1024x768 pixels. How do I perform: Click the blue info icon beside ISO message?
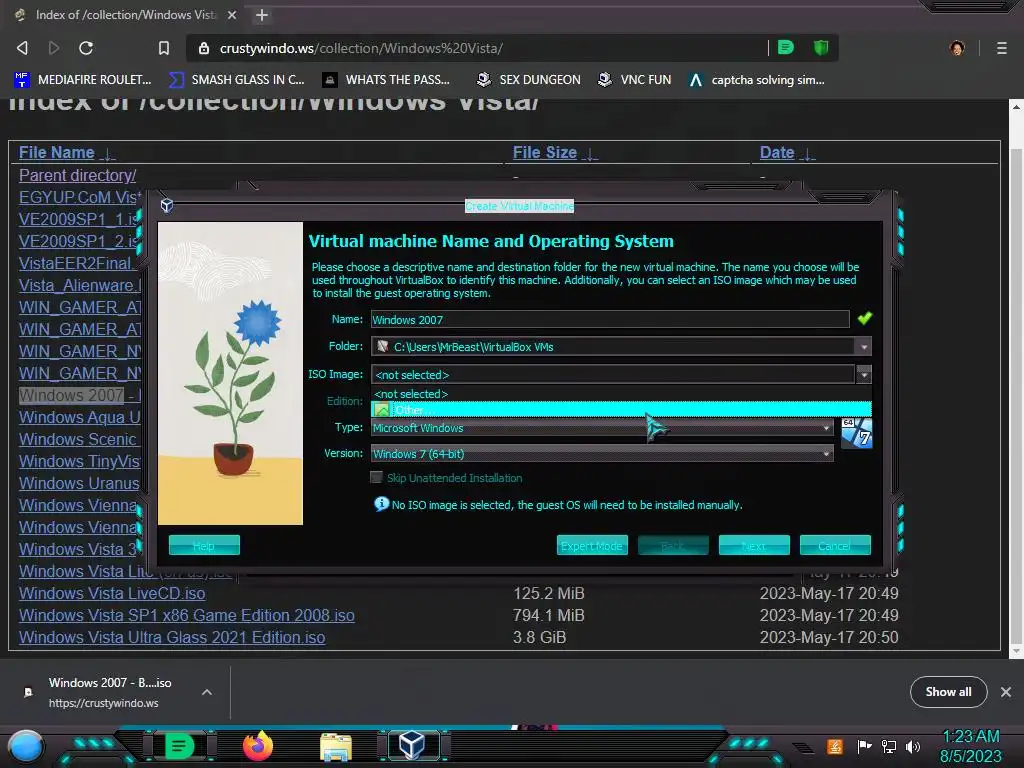pyautogui.click(x=381, y=504)
